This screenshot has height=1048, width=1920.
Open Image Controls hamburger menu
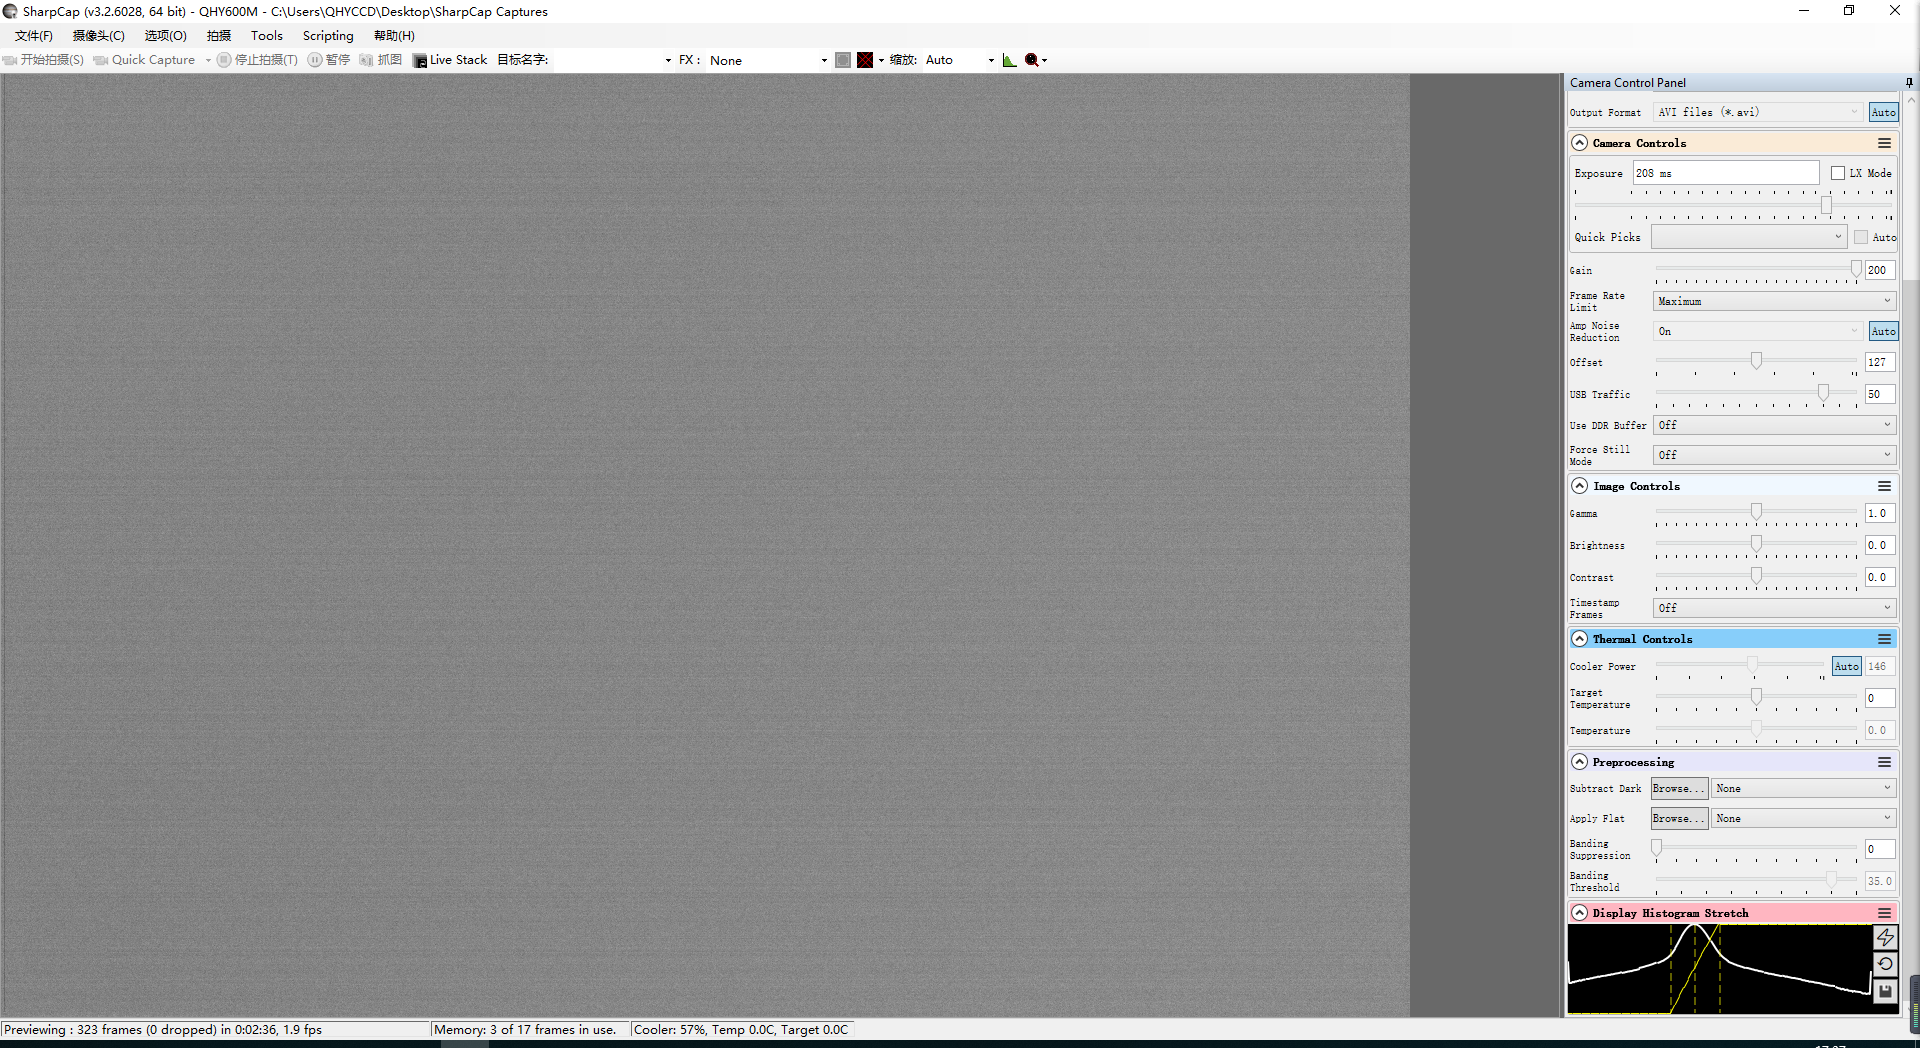pos(1884,486)
